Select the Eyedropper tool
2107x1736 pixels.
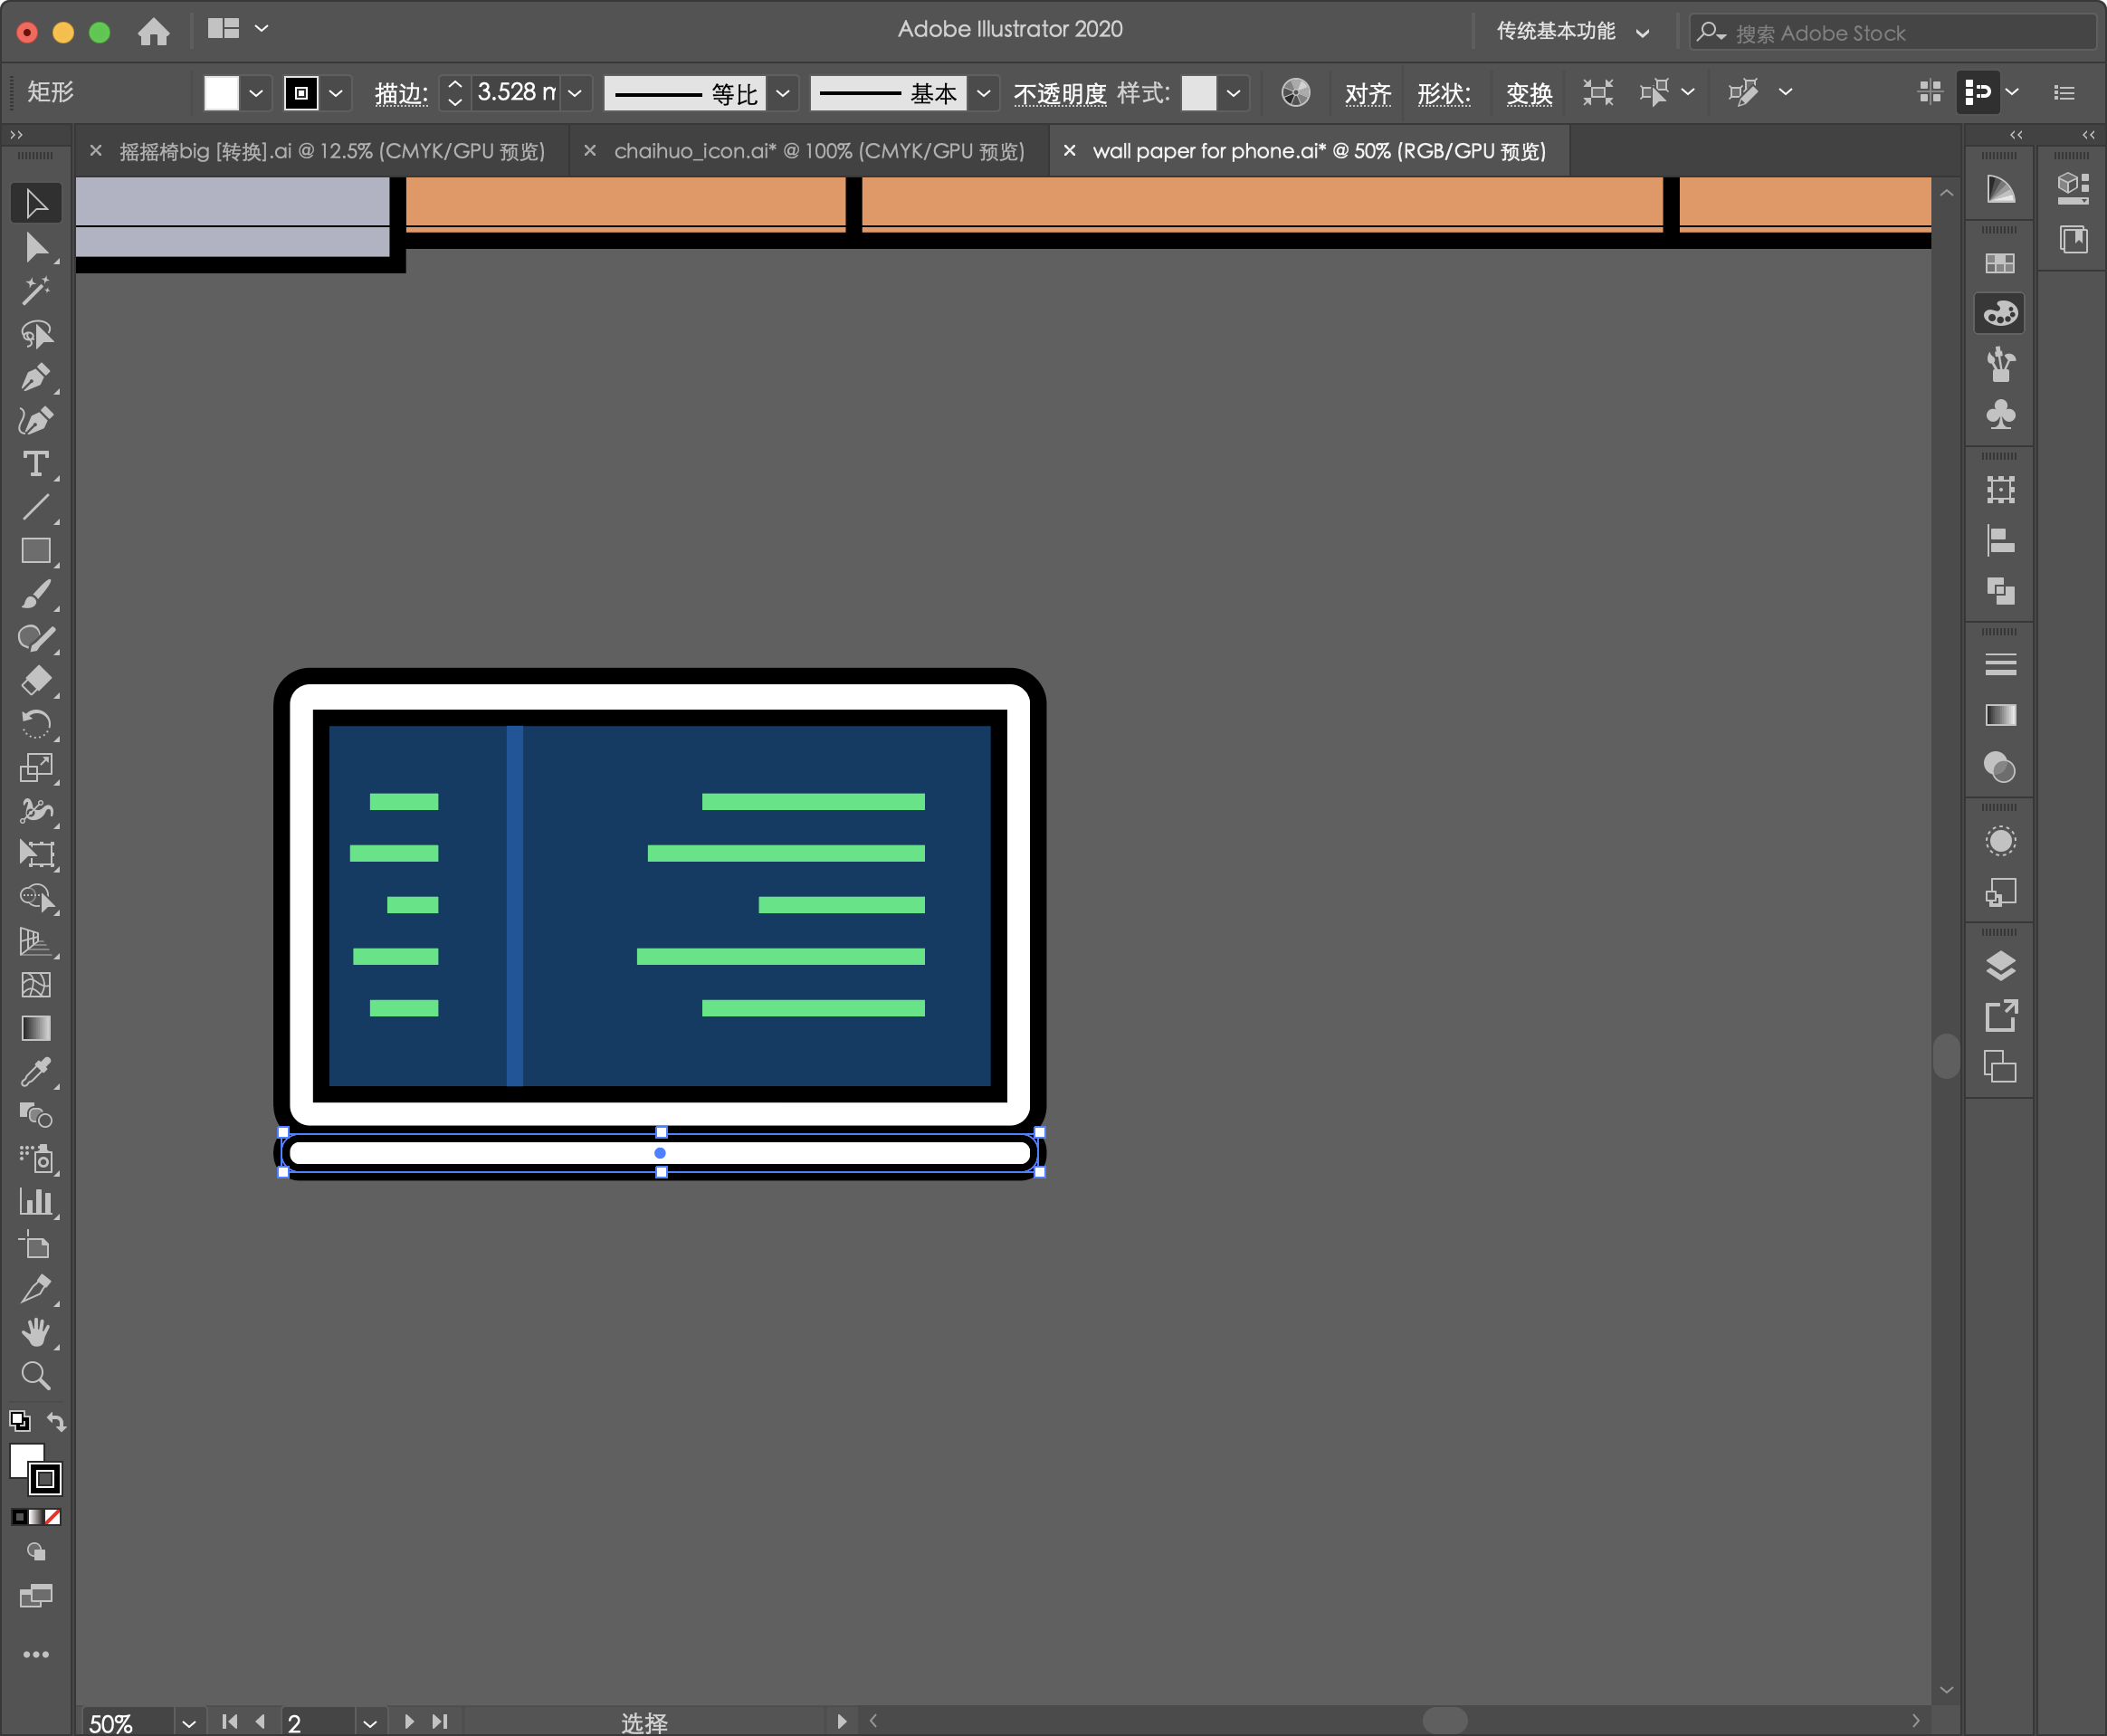[x=36, y=1072]
